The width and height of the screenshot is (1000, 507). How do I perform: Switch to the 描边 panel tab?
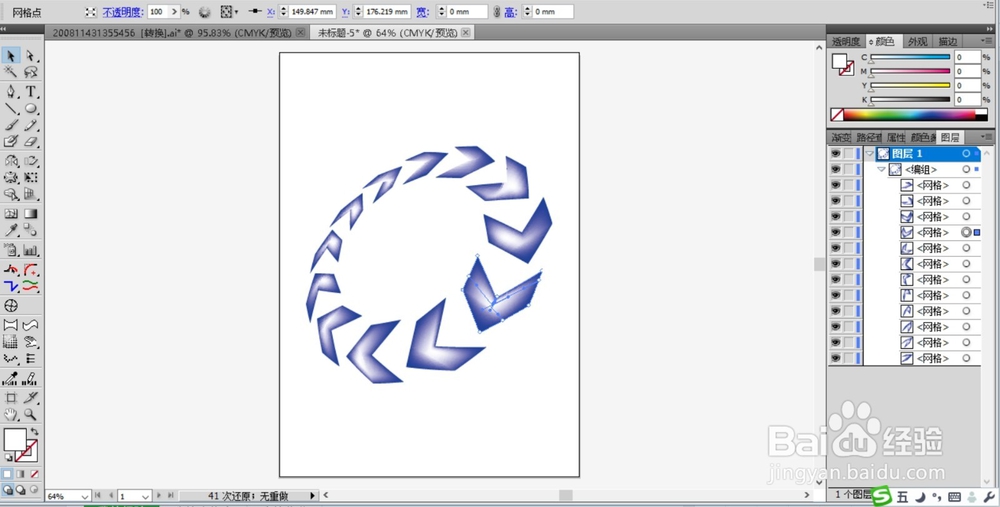coord(947,41)
